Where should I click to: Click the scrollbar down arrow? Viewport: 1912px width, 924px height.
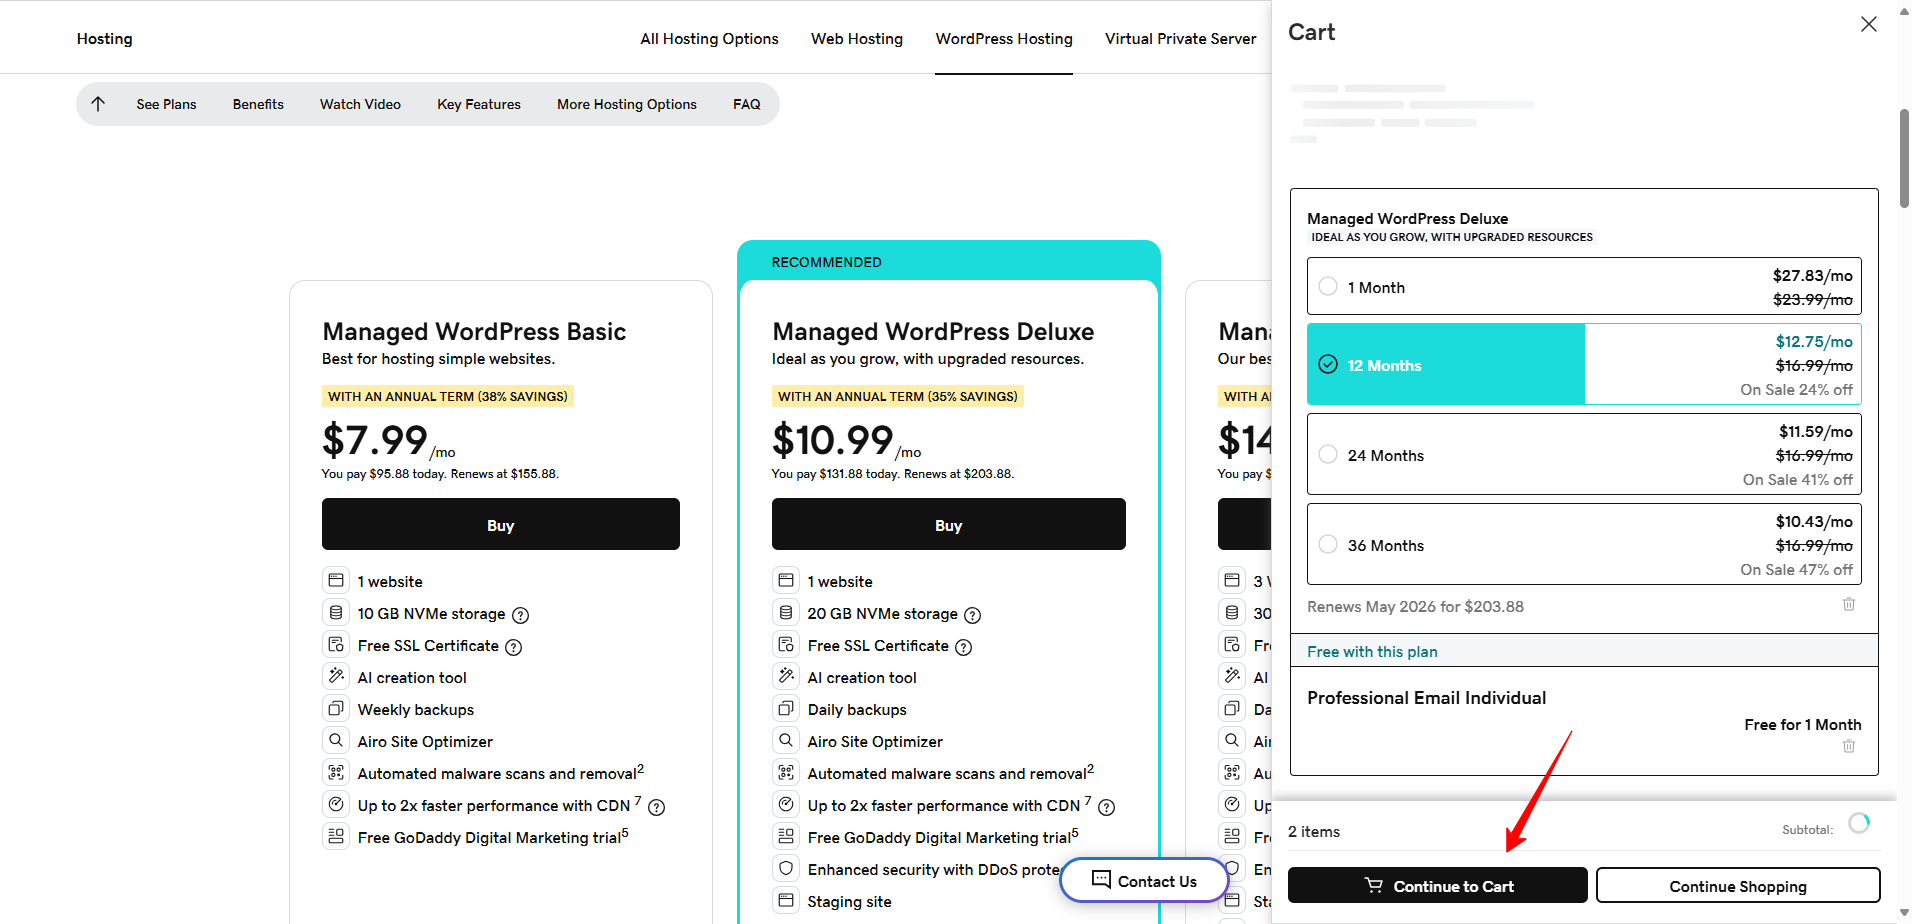coord(1904,913)
